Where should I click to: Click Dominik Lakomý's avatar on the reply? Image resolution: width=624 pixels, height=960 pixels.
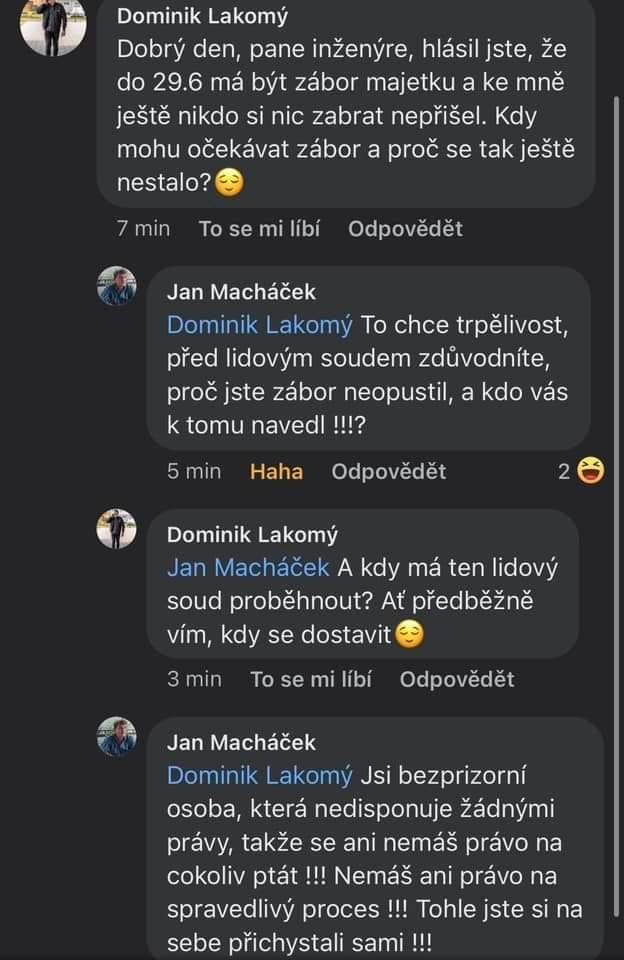(x=116, y=528)
